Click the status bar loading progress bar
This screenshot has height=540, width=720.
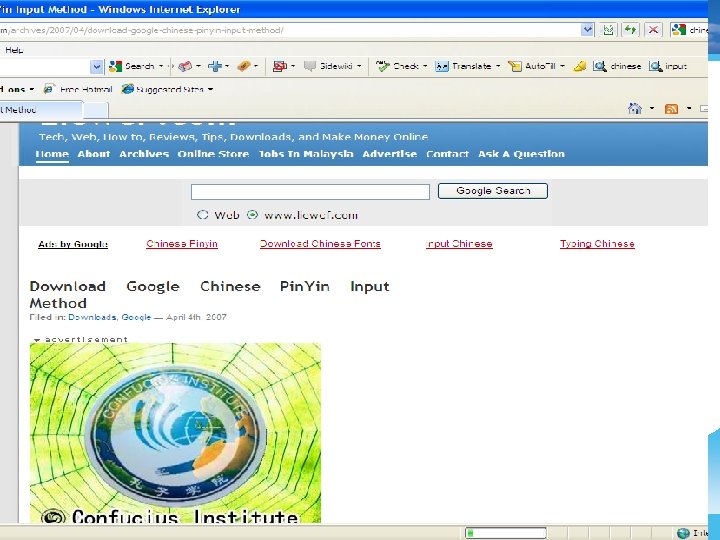tap(506, 533)
